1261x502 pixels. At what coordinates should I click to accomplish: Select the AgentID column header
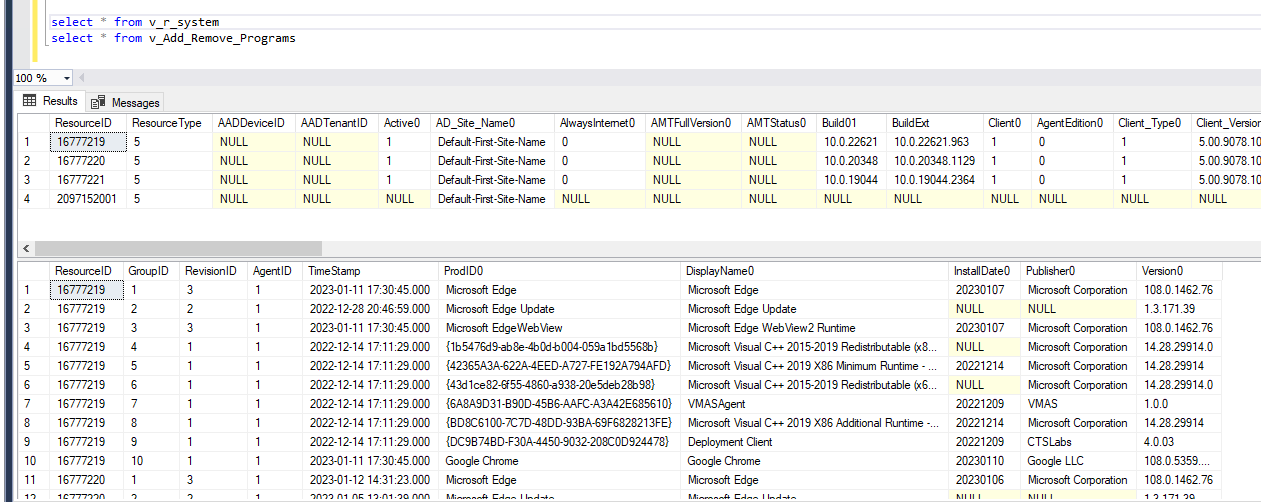point(276,271)
